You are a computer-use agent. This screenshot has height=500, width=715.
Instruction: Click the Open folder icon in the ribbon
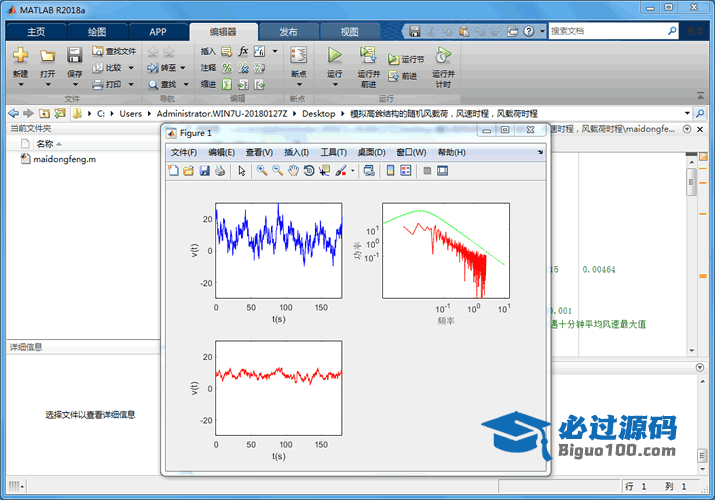47,56
